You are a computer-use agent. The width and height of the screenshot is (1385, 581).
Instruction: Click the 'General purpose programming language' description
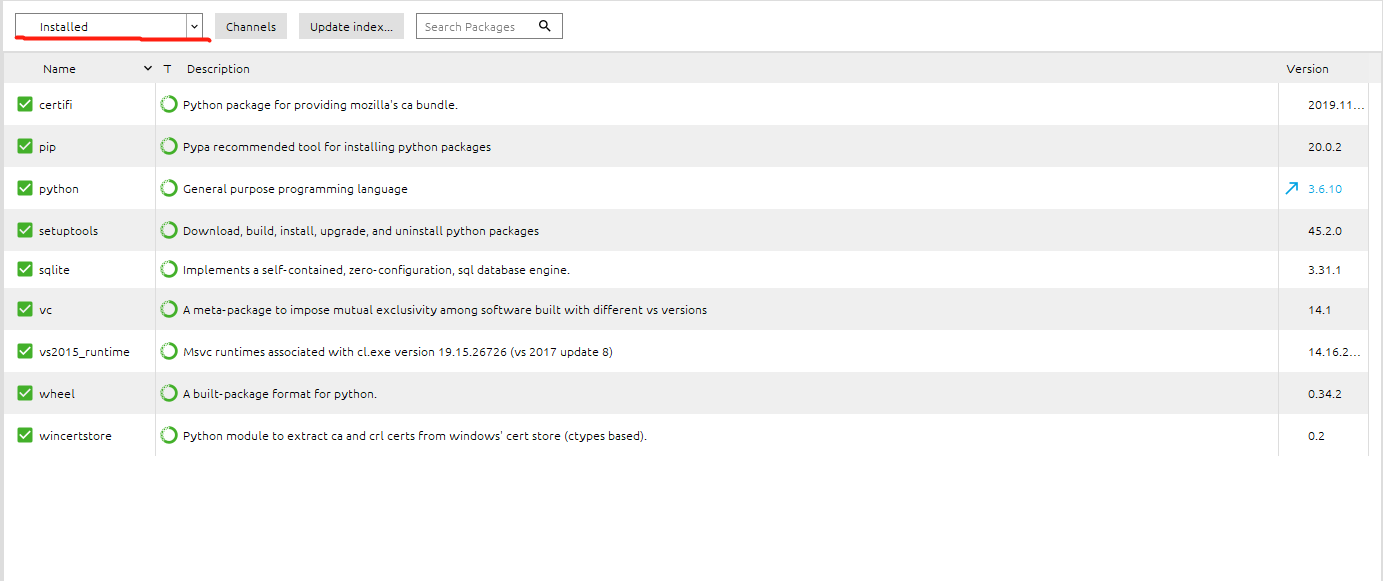[x=295, y=189]
